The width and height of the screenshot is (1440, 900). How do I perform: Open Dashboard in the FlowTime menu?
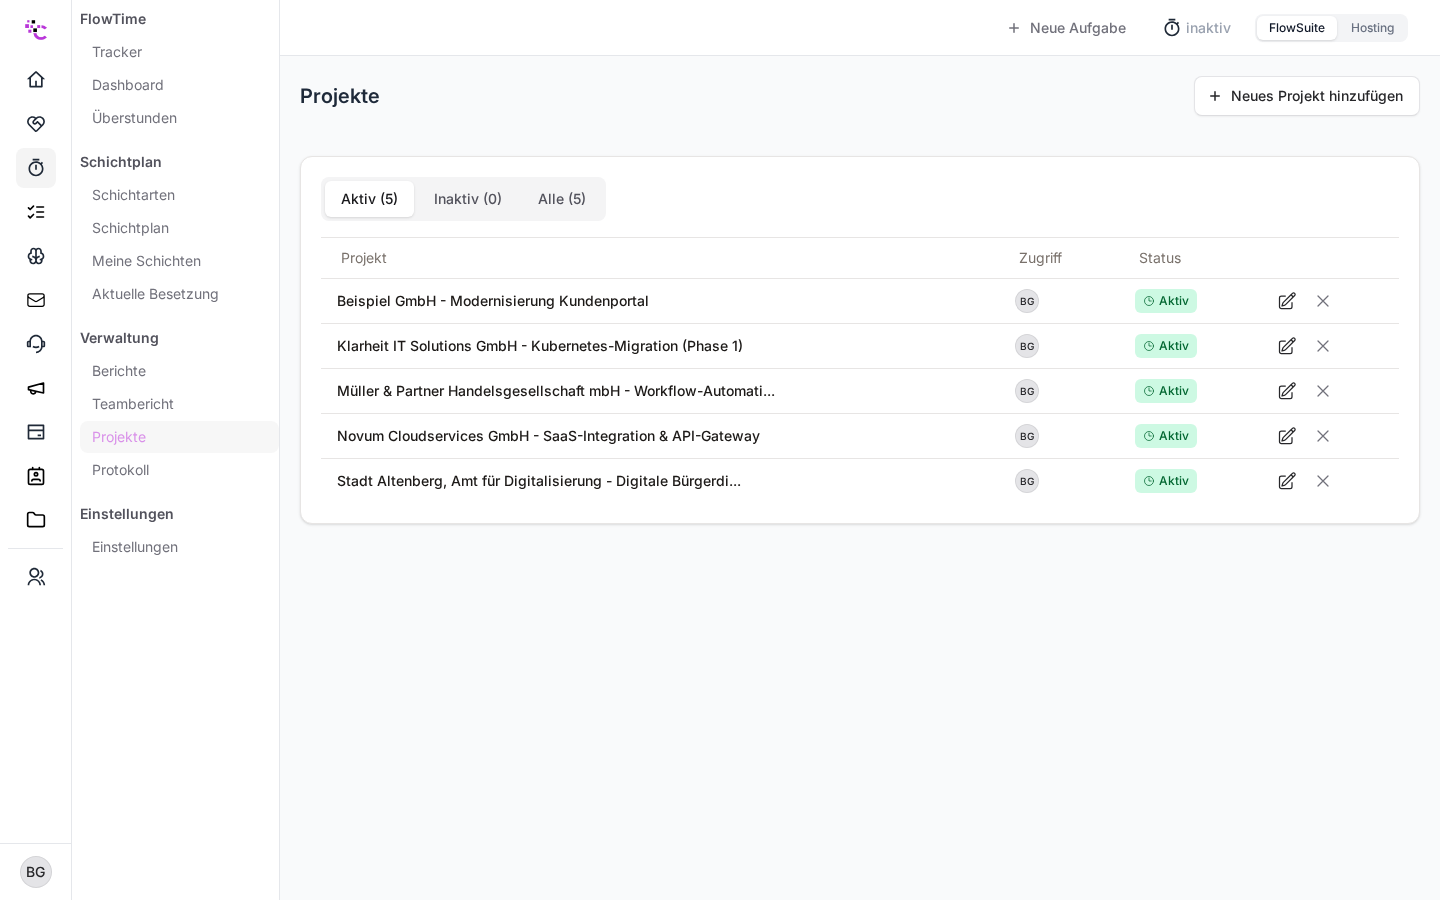tap(128, 85)
